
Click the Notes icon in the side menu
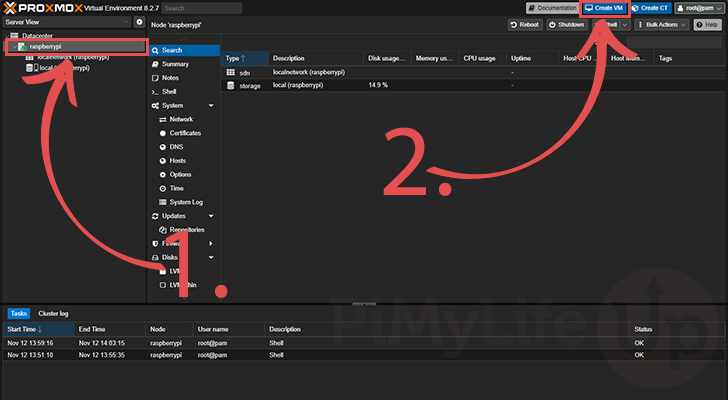(156, 78)
